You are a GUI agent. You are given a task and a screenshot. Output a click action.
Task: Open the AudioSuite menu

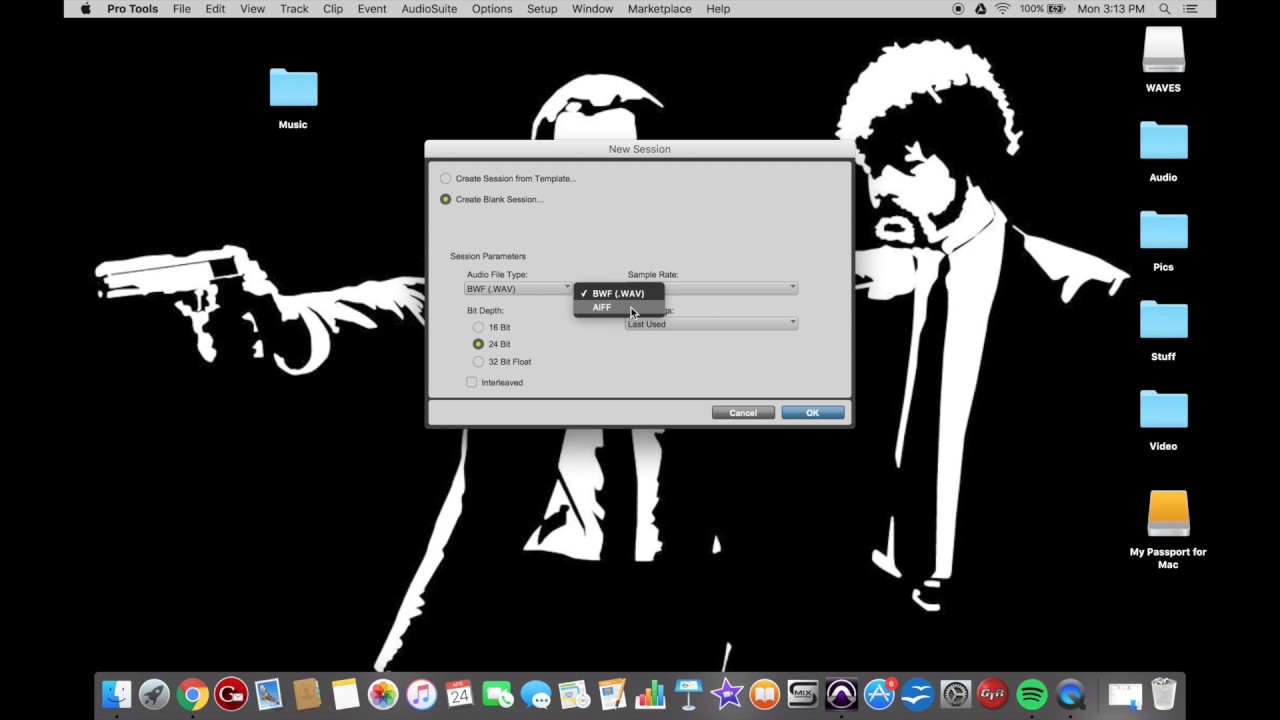point(429,9)
